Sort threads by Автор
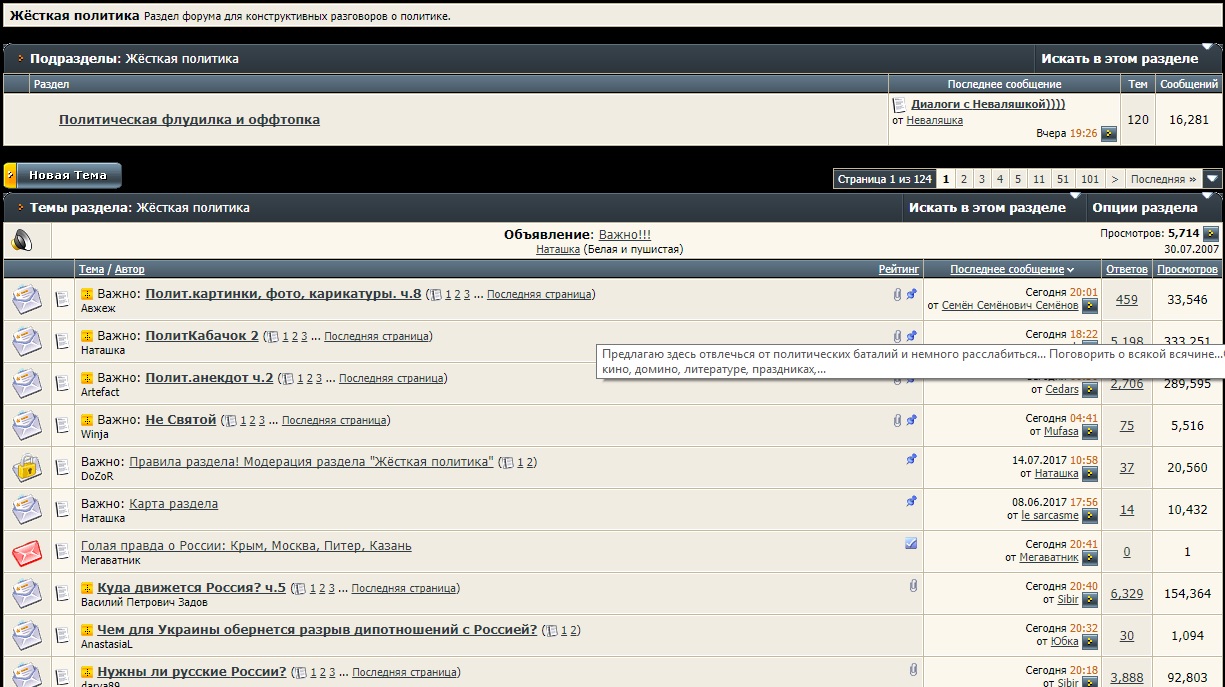 coord(130,269)
